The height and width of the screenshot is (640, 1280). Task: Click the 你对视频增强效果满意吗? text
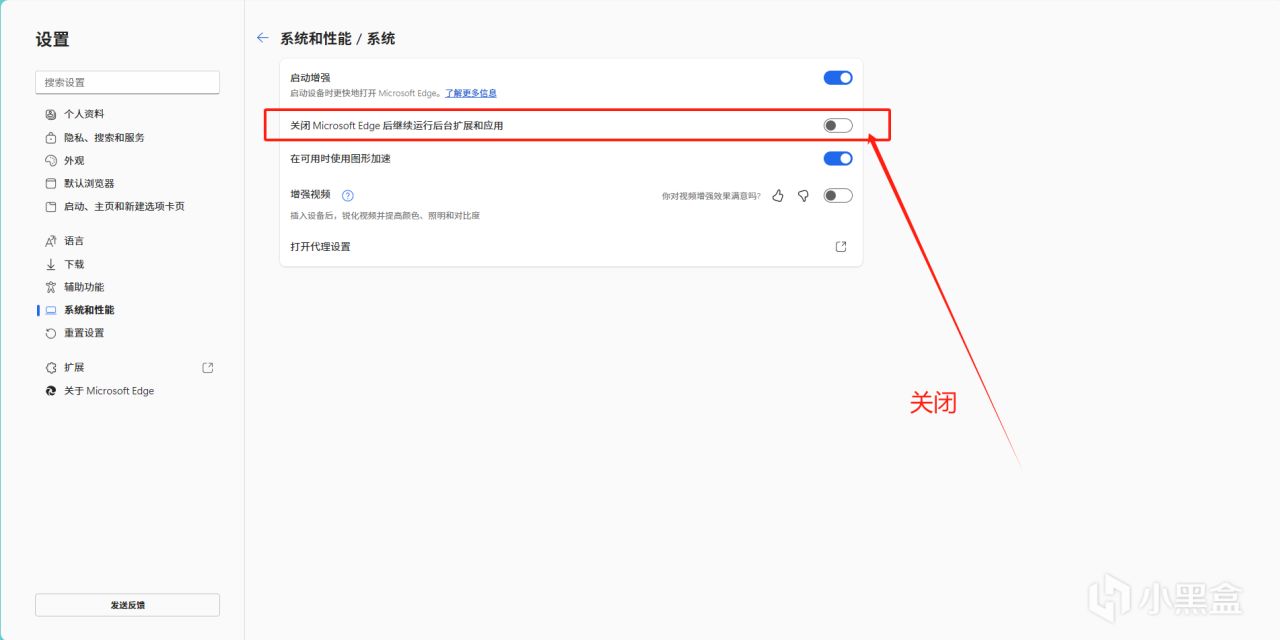pos(711,196)
